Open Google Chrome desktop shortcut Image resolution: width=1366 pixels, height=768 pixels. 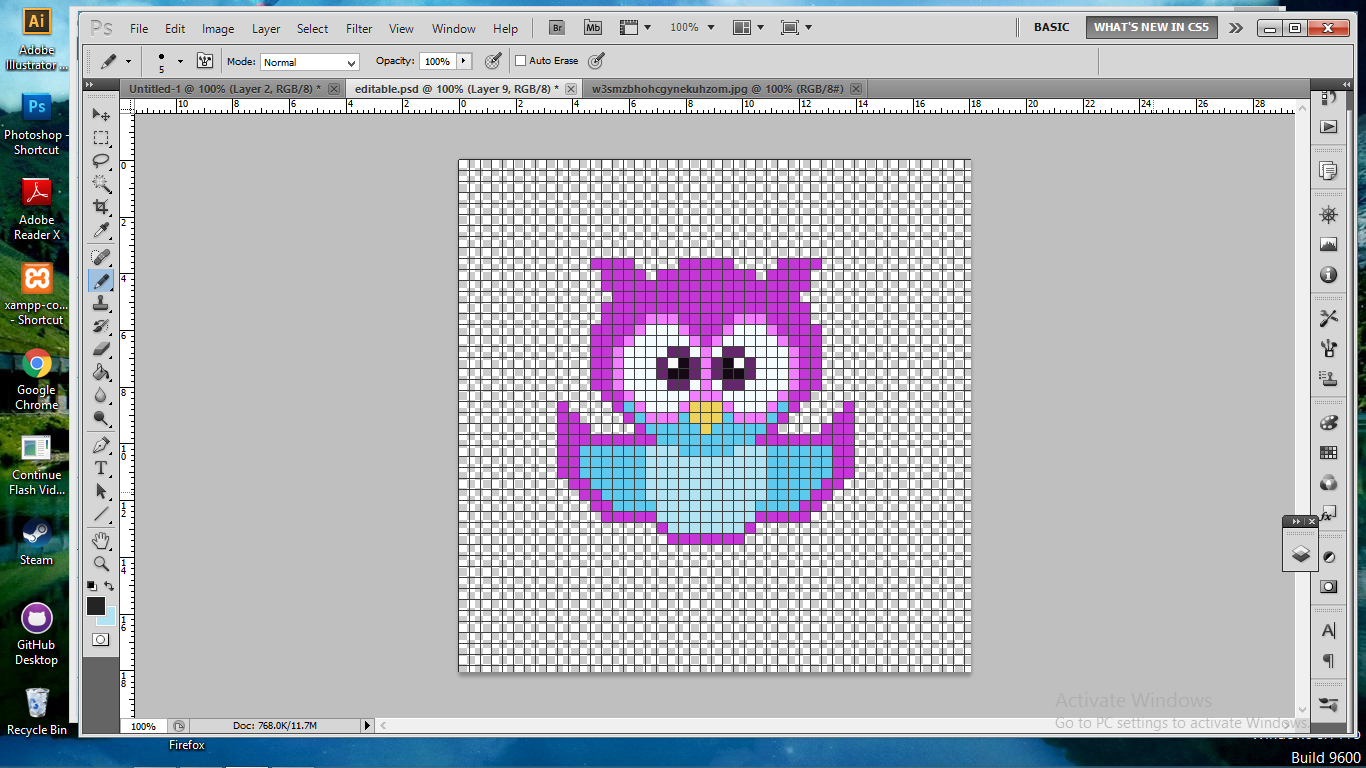coord(37,379)
